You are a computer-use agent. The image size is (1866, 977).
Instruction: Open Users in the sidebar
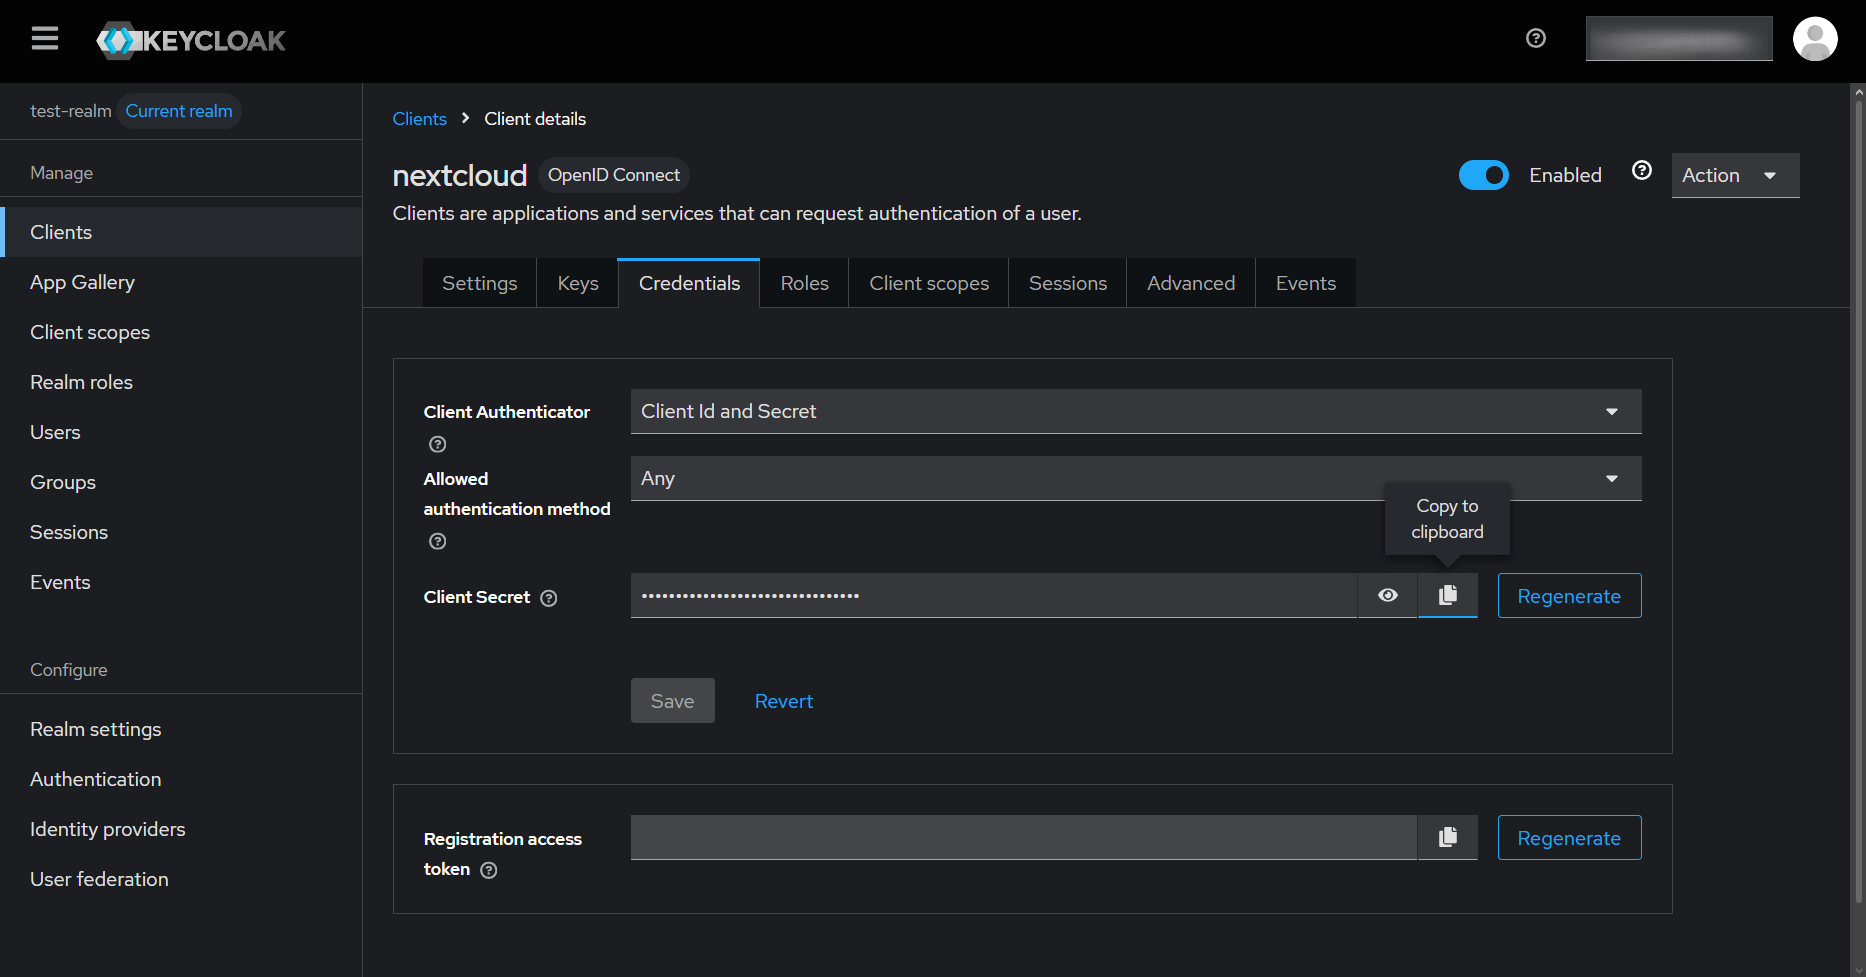click(181, 432)
